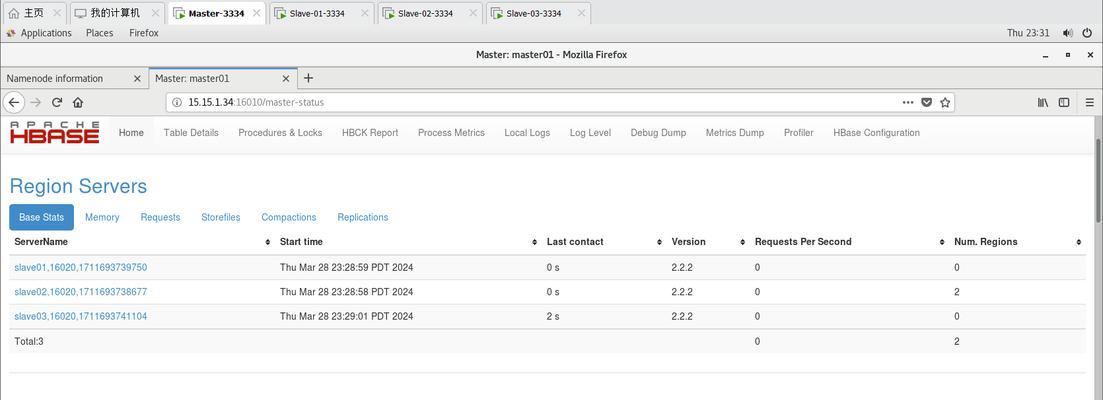
Task: Open the Table Details page
Action: [191, 132]
